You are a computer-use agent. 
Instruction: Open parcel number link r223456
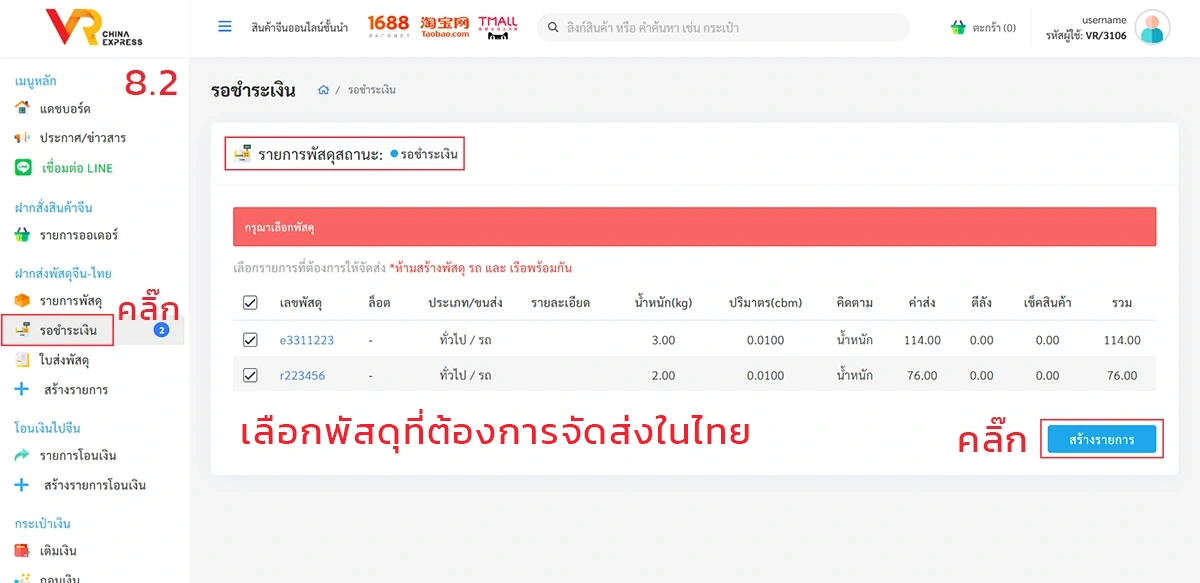(302, 376)
